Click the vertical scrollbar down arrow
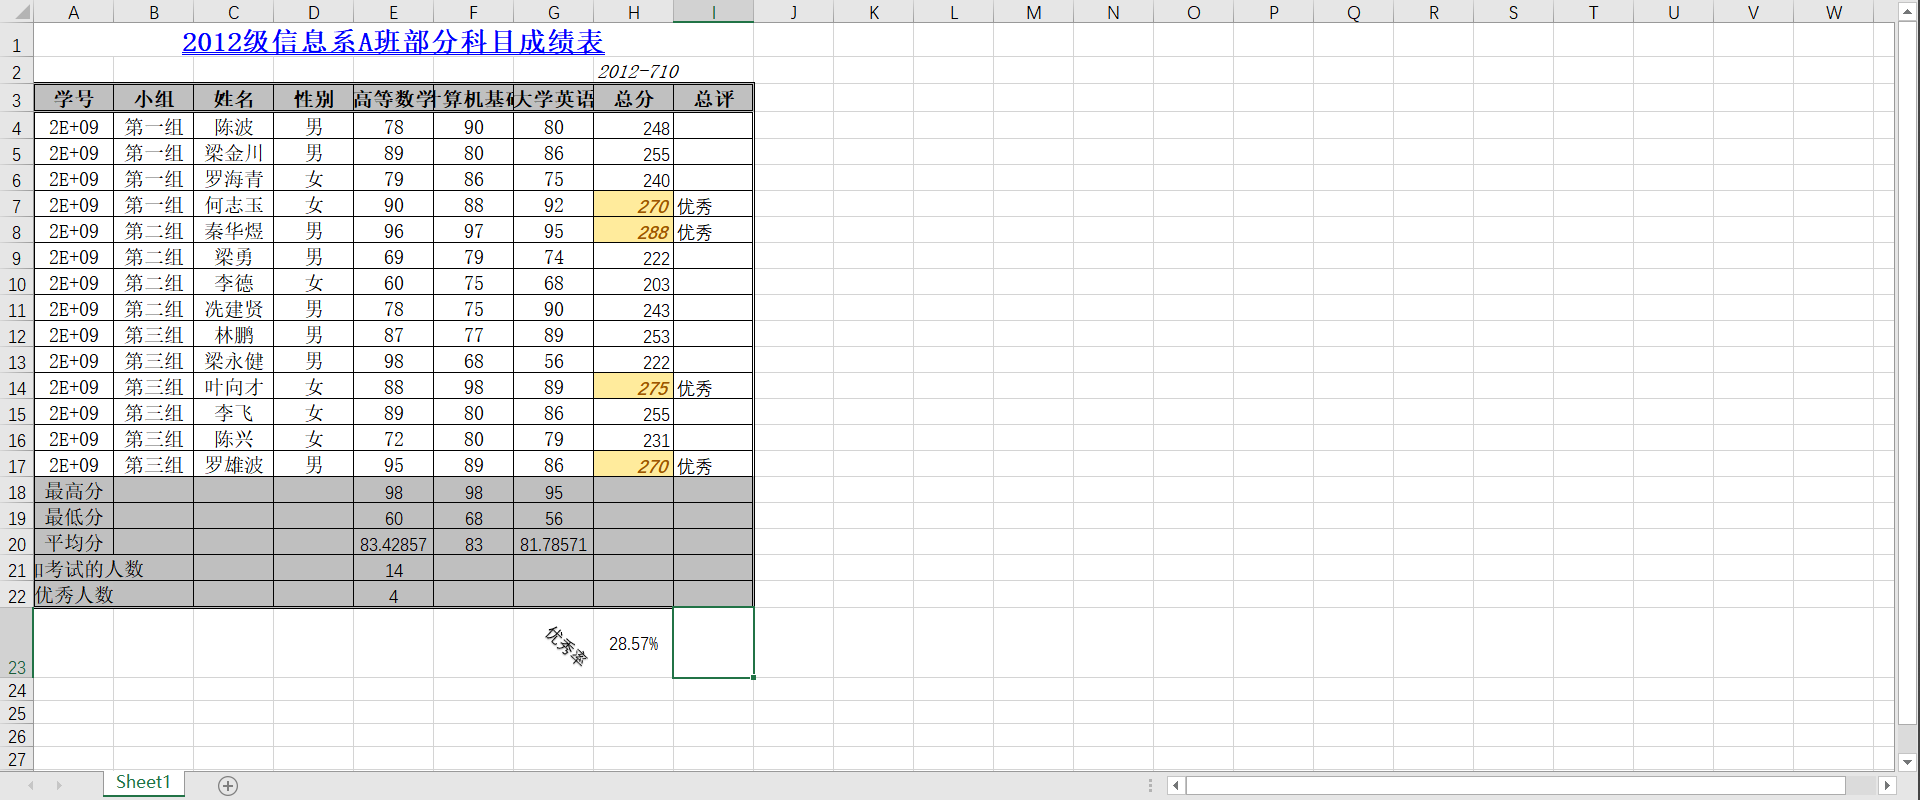This screenshot has width=1920, height=800. pos(1907,762)
